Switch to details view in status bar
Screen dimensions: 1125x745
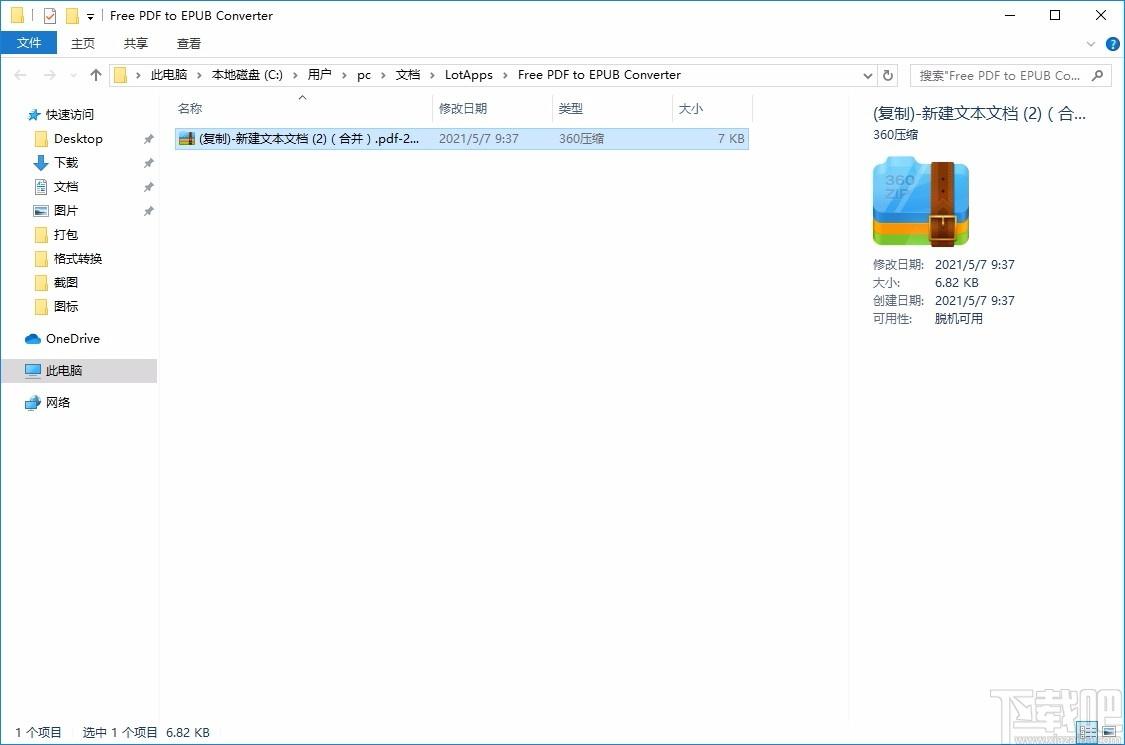pos(1087,732)
